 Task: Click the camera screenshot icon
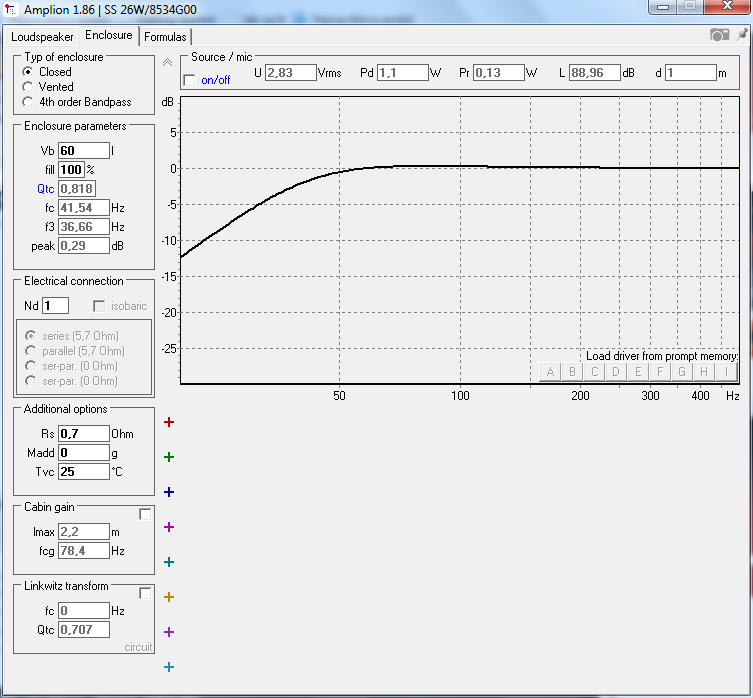click(719, 35)
